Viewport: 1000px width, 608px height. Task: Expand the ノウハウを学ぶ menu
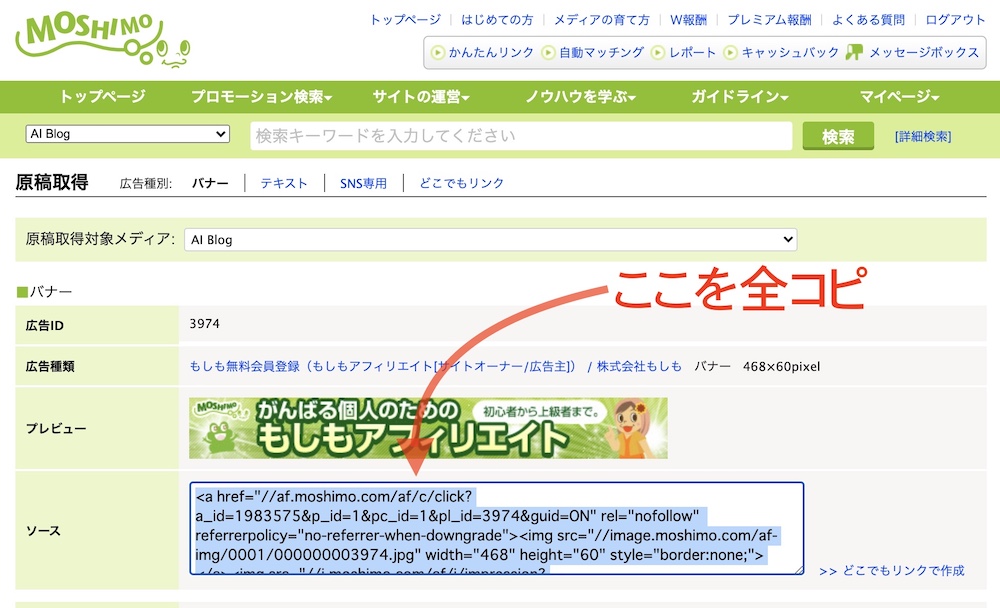pos(580,97)
